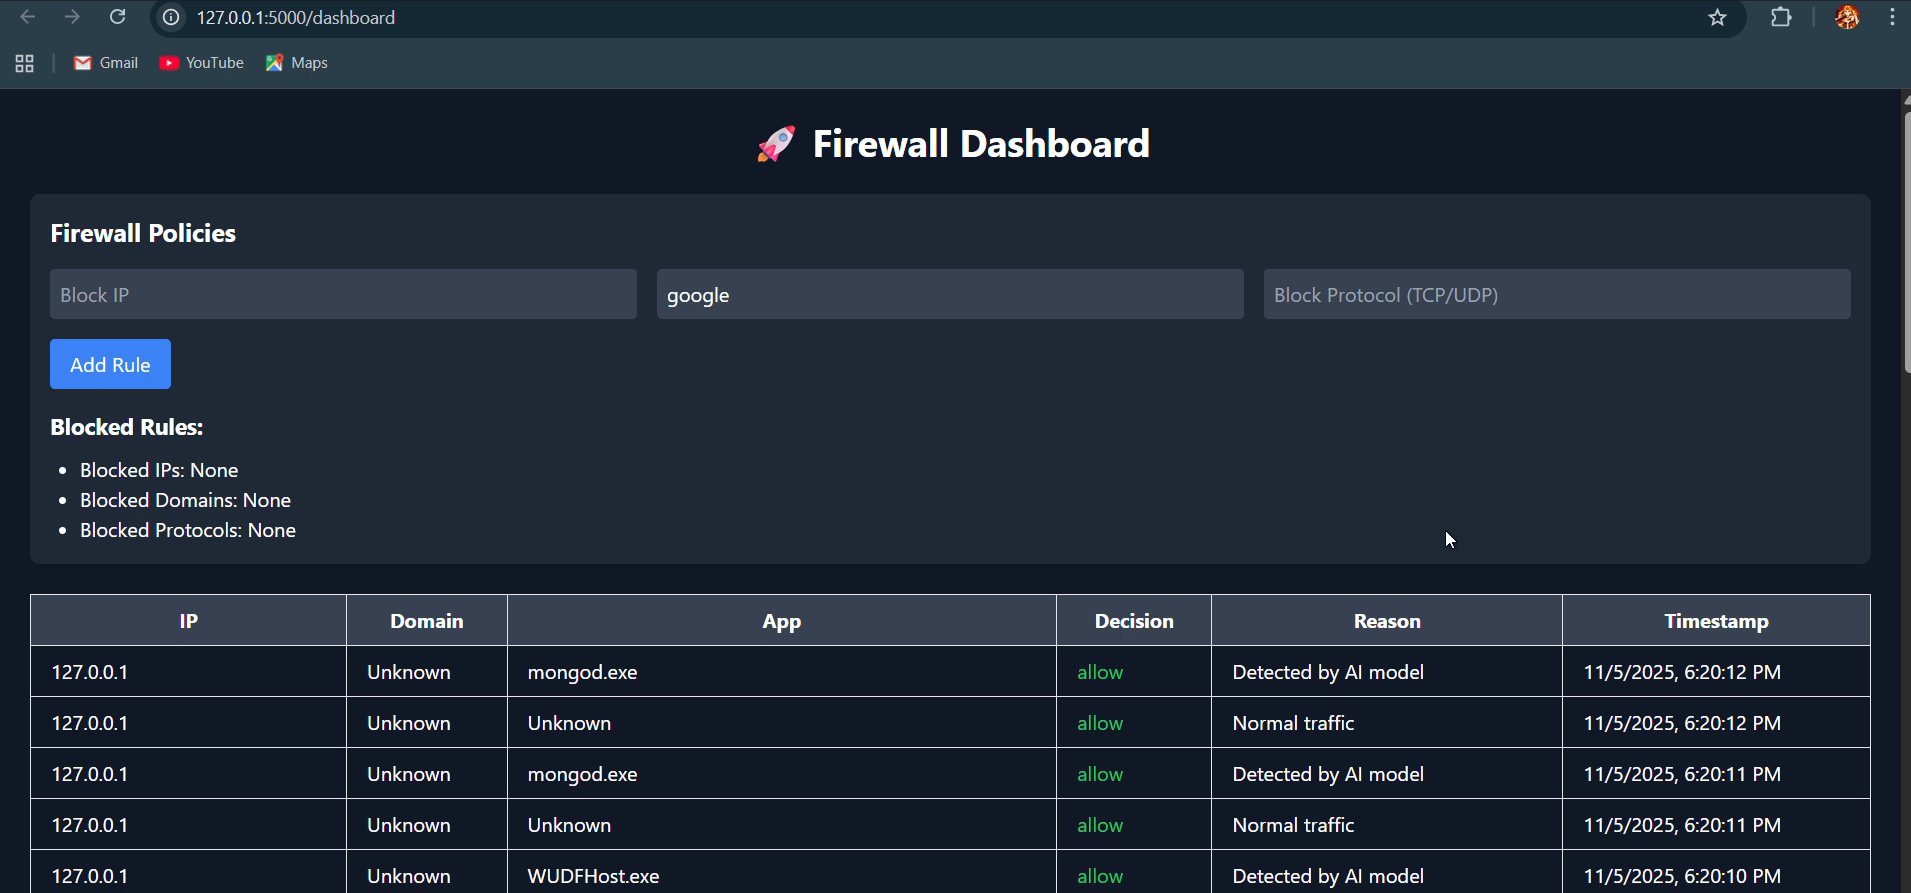Click the Decision column header
The width and height of the screenshot is (1911, 893).
click(1134, 621)
